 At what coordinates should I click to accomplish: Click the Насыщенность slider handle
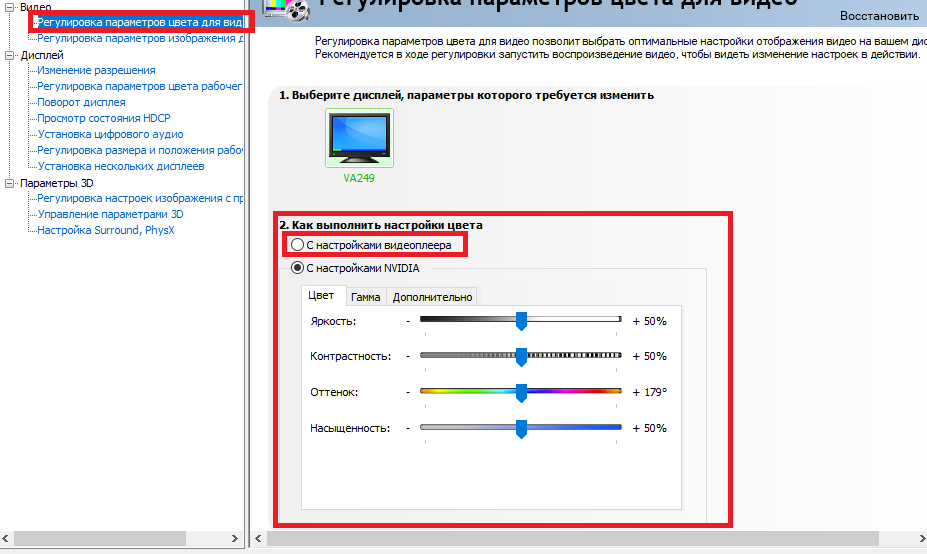click(521, 429)
